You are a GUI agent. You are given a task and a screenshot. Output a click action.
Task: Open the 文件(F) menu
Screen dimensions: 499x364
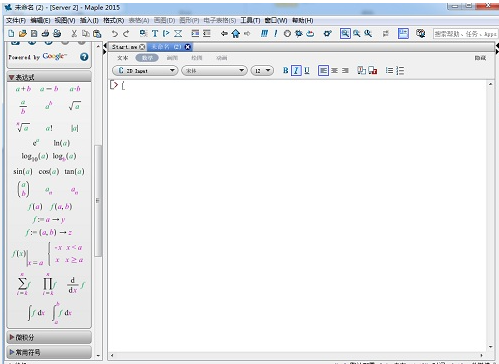[16, 20]
